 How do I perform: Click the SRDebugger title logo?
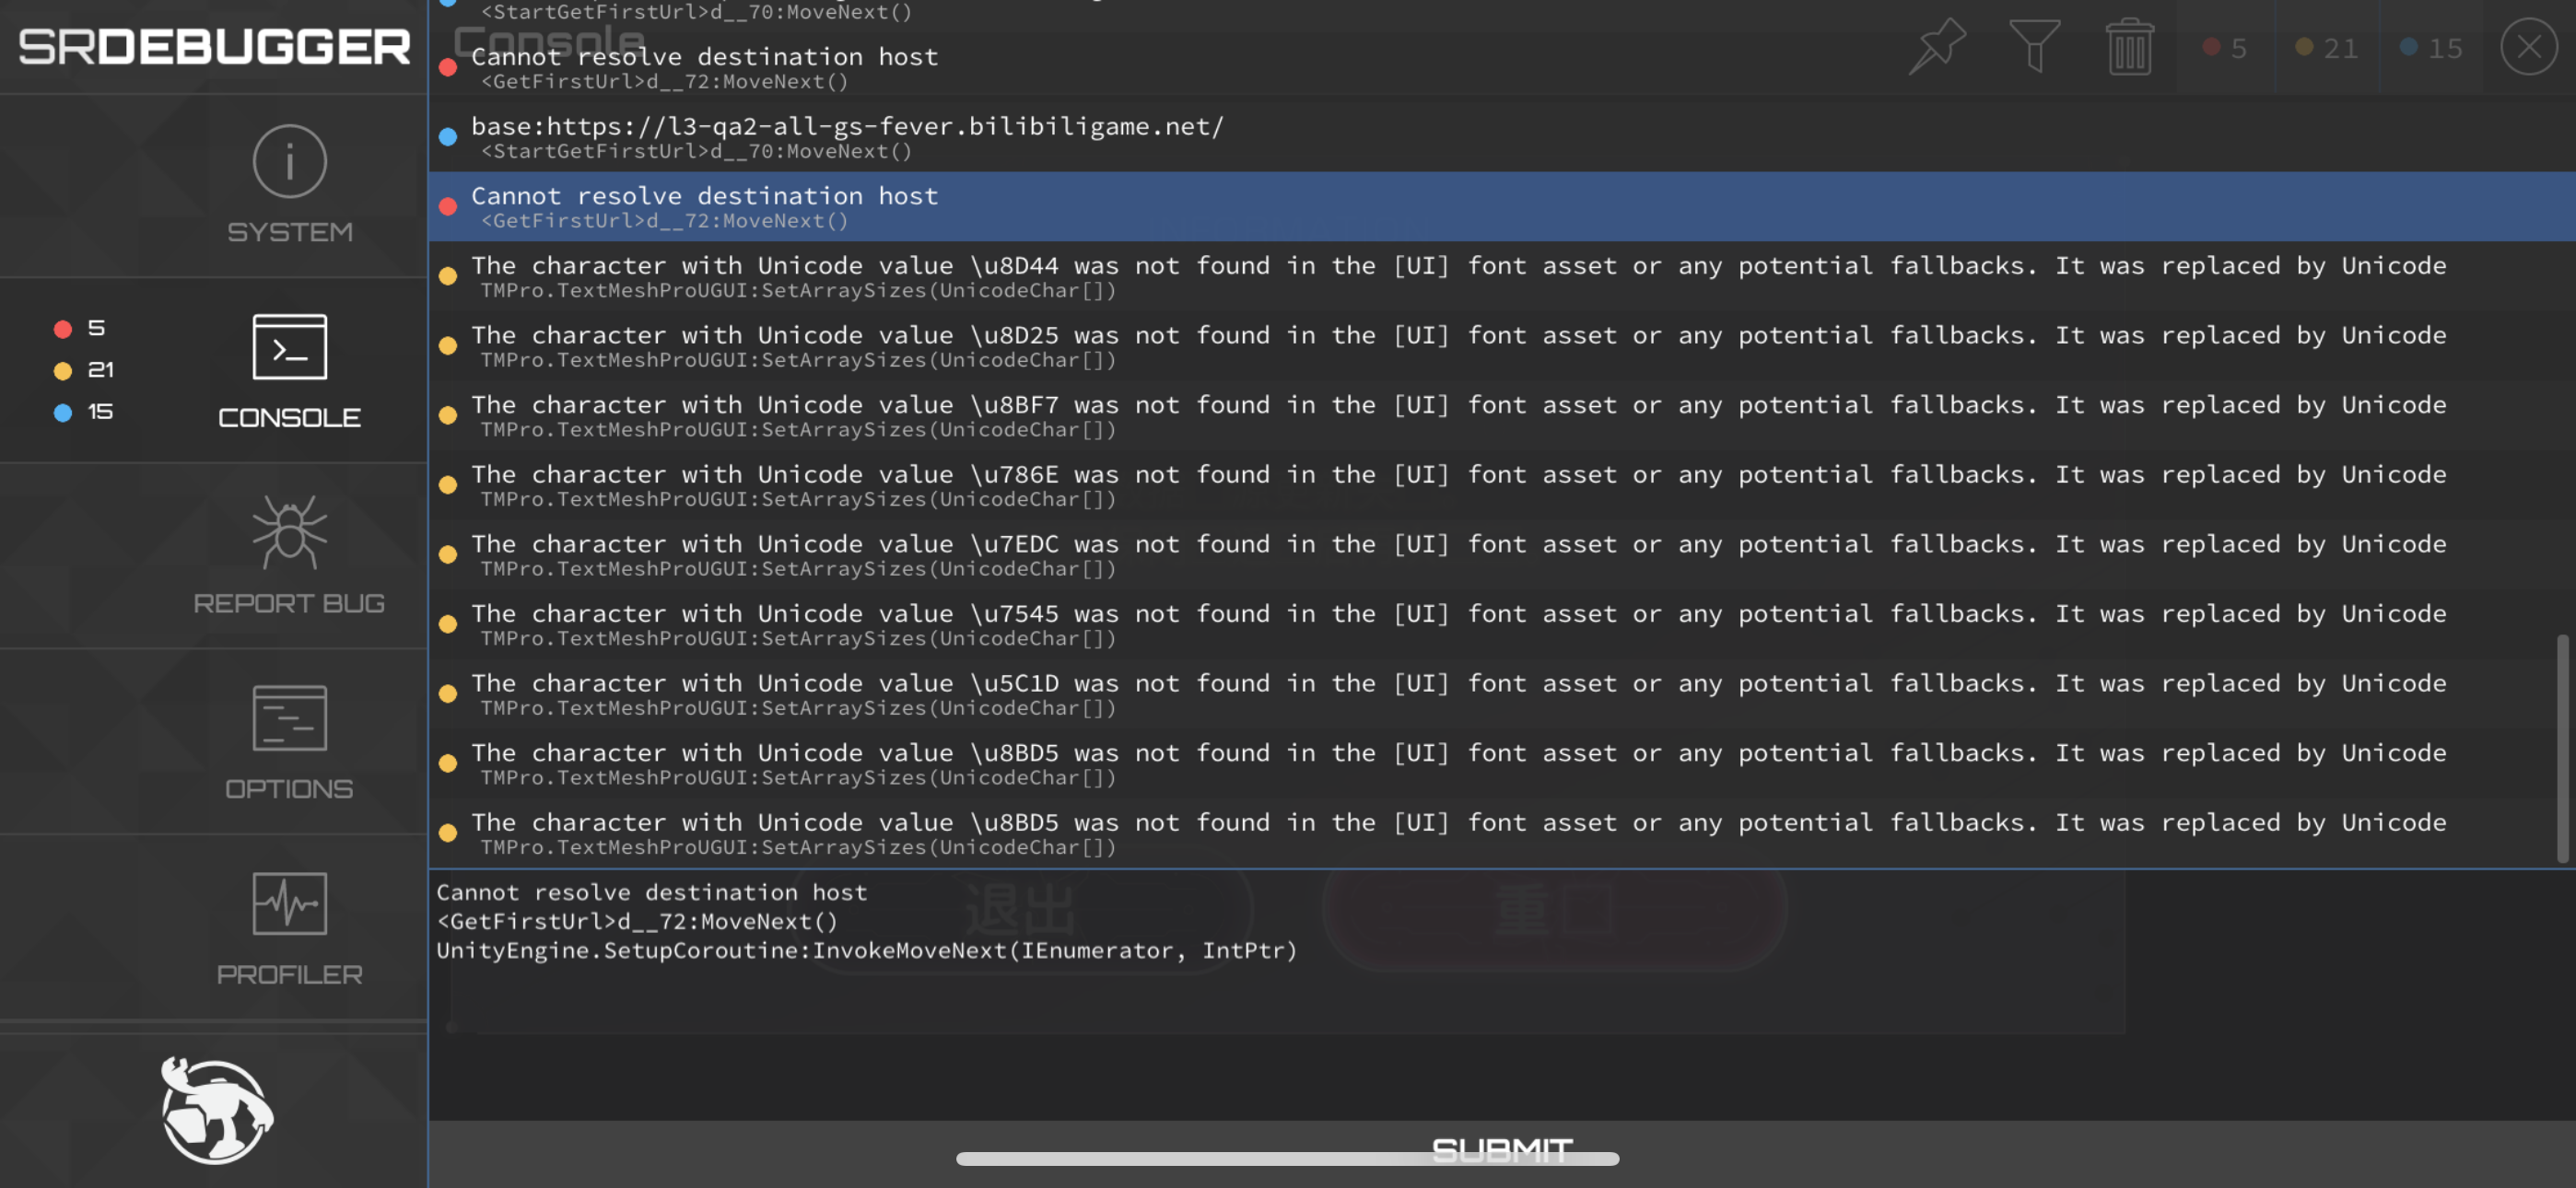tap(214, 47)
